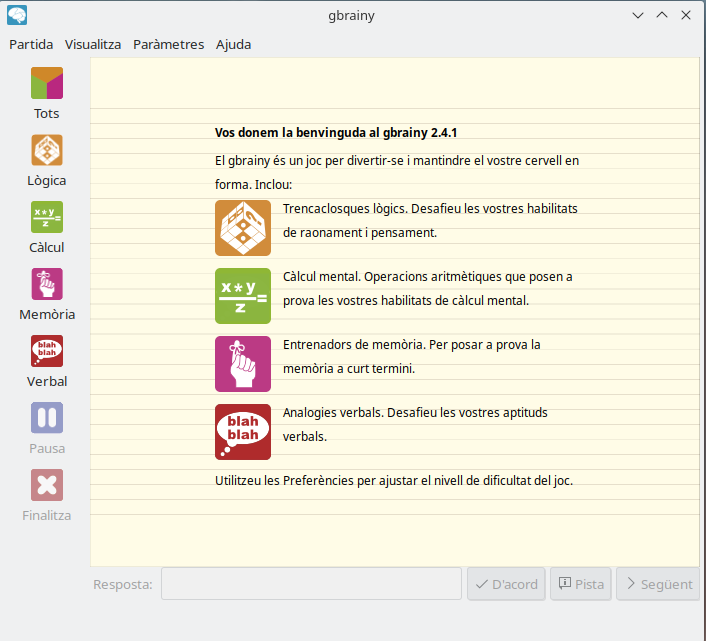Click text 'Utilitzeu les Preferències per ajustar el nivell'

click(x=339, y=481)
